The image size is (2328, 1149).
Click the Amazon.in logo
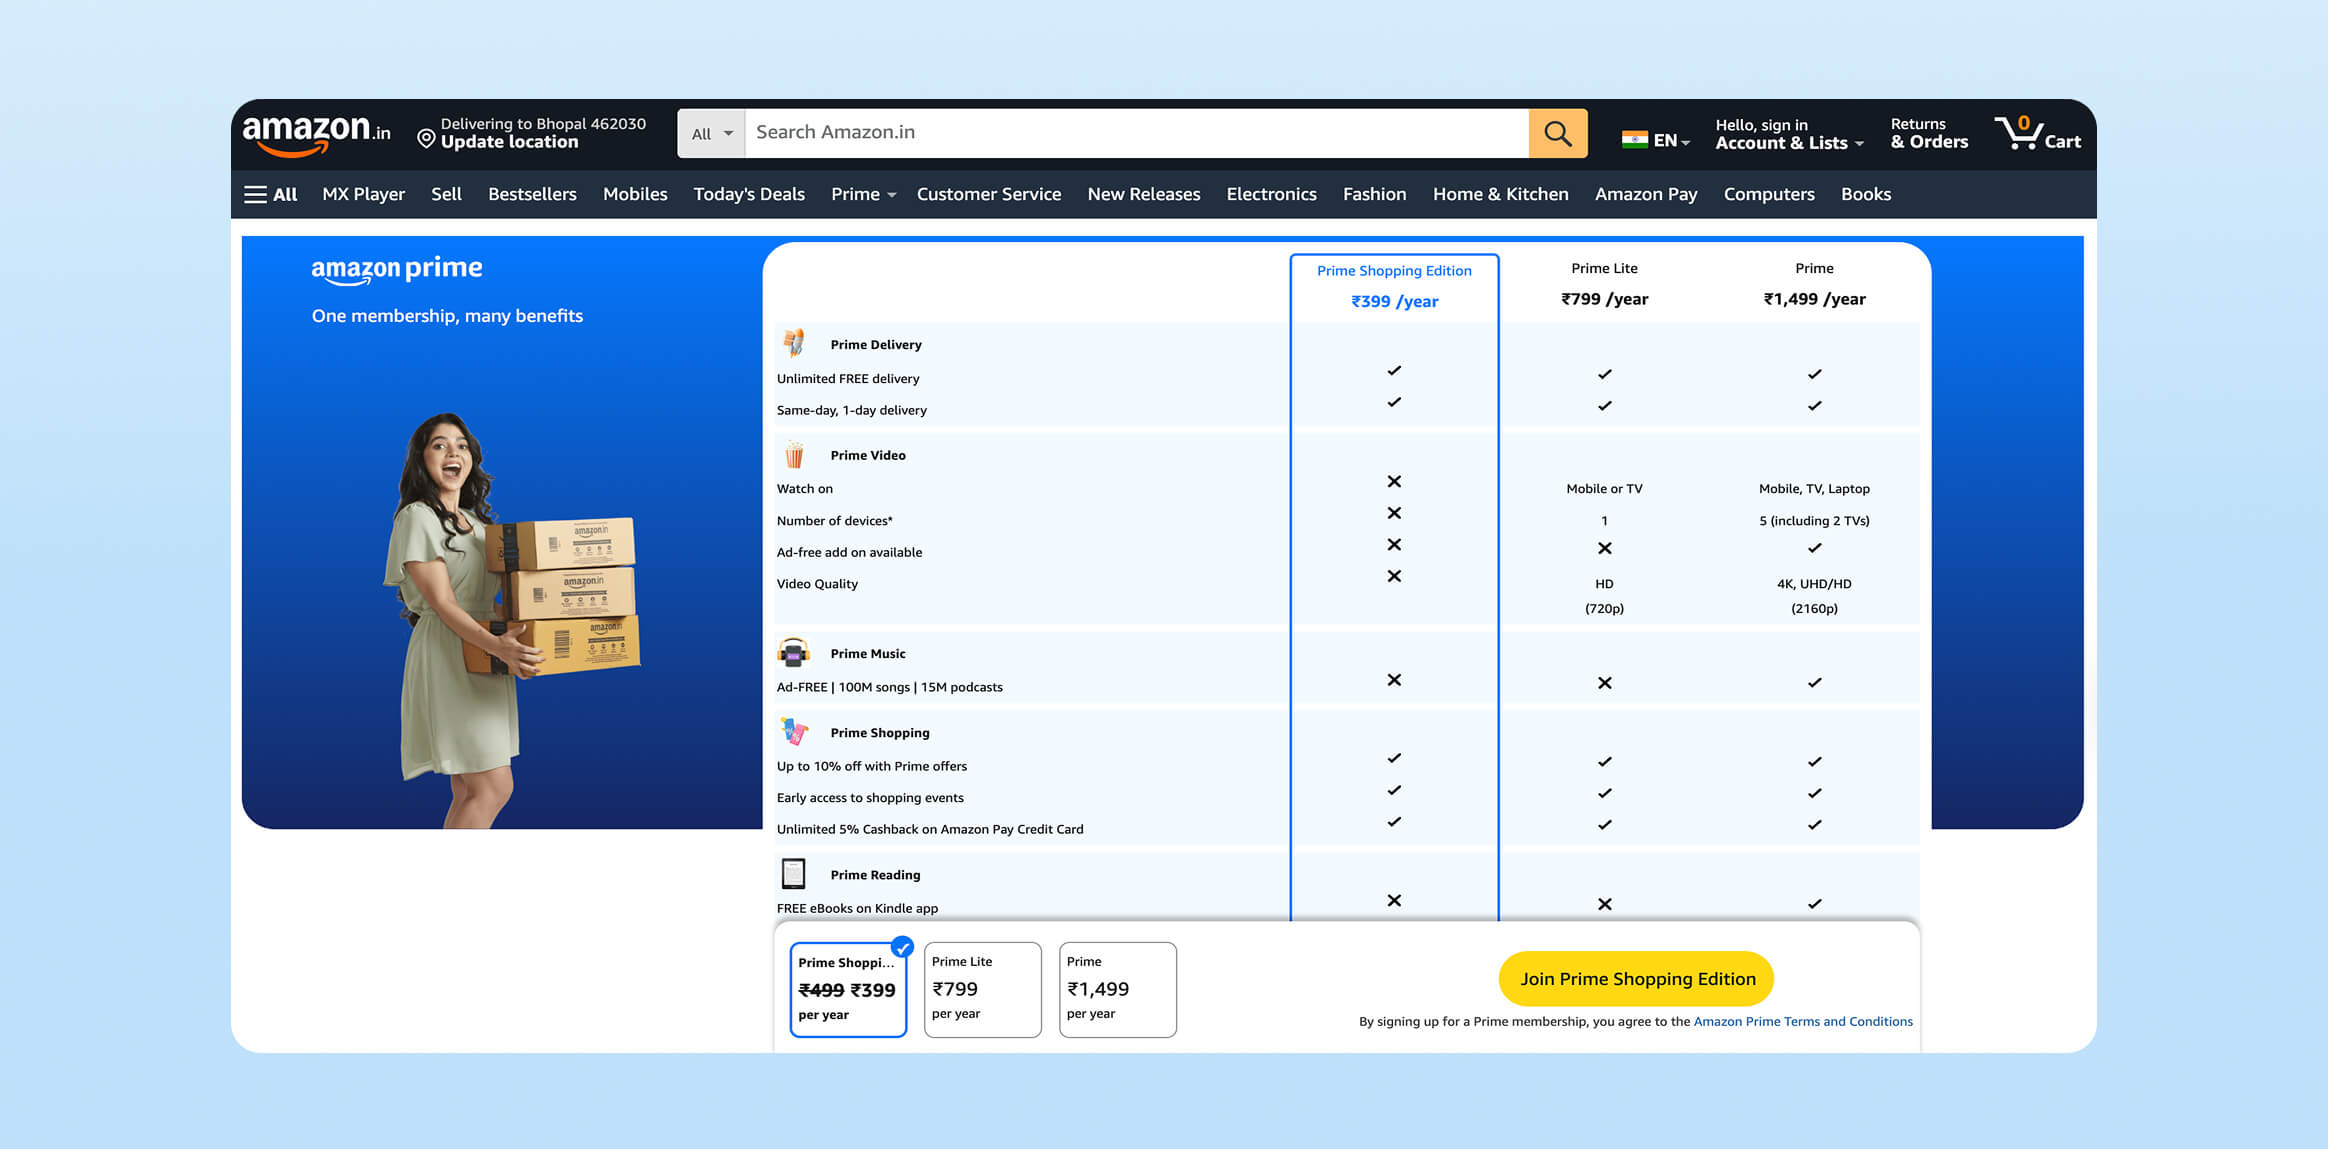coord(315,133)
